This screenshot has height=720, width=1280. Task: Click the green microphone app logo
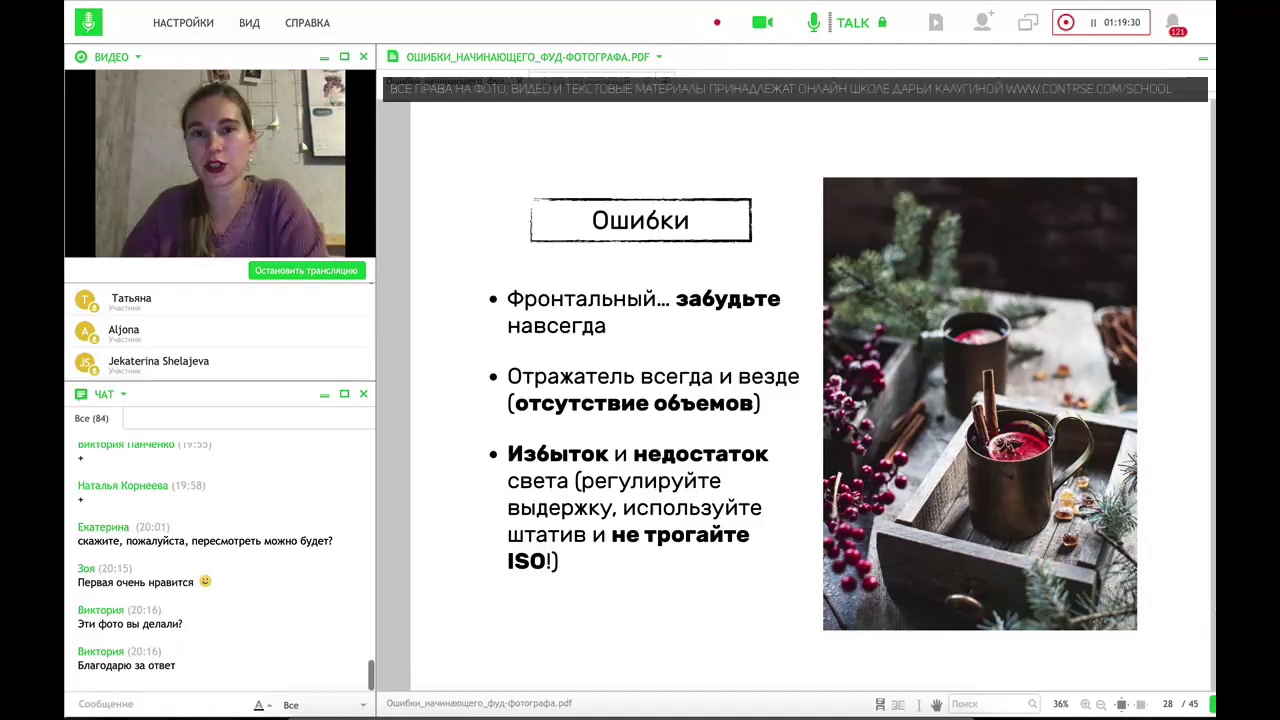(88, 22)
